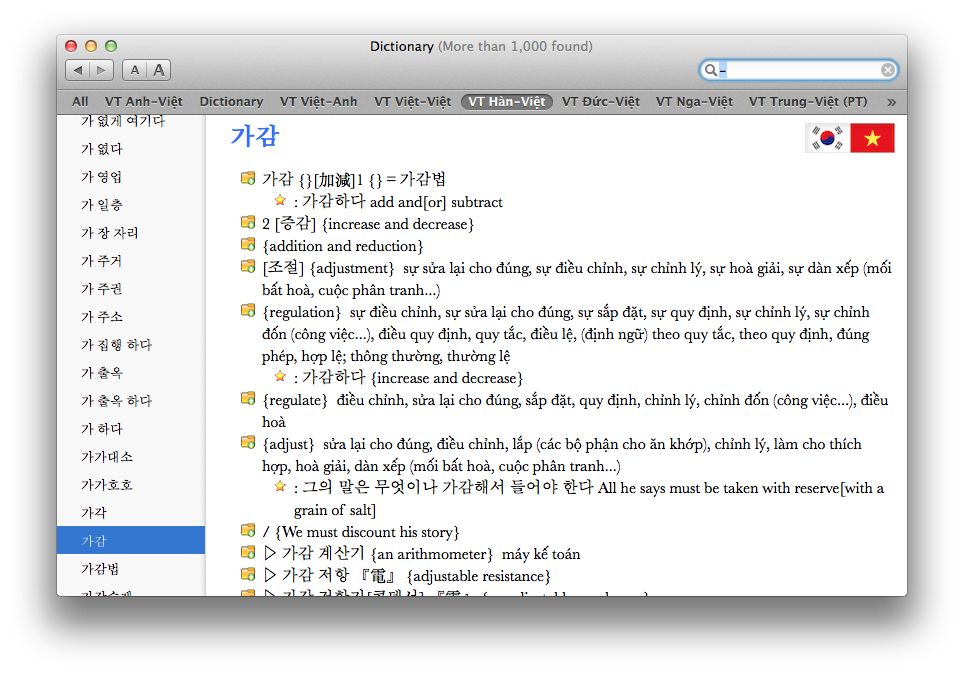
Task: Click bullet icon beside 2 [증감] line
Action: pyautogui.click(x=248, y=222)
